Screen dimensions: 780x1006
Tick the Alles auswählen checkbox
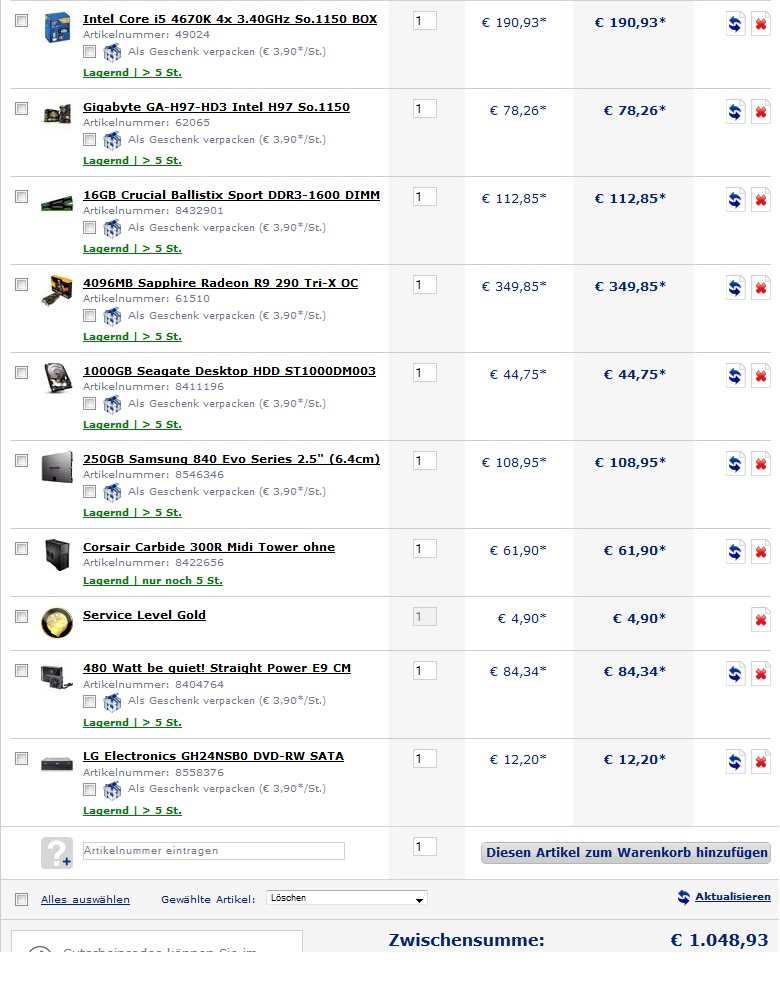(x=22, y=900)
